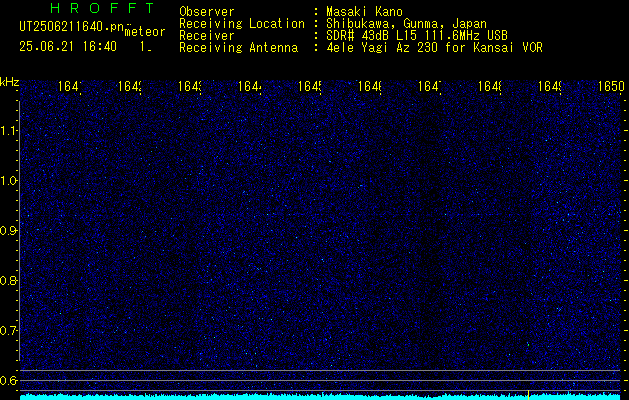Image resolution: width=629 pixels, height=400 pixels.
Task: Click the yellow marker on bottom power strip
Action: [x=529, y=395]
